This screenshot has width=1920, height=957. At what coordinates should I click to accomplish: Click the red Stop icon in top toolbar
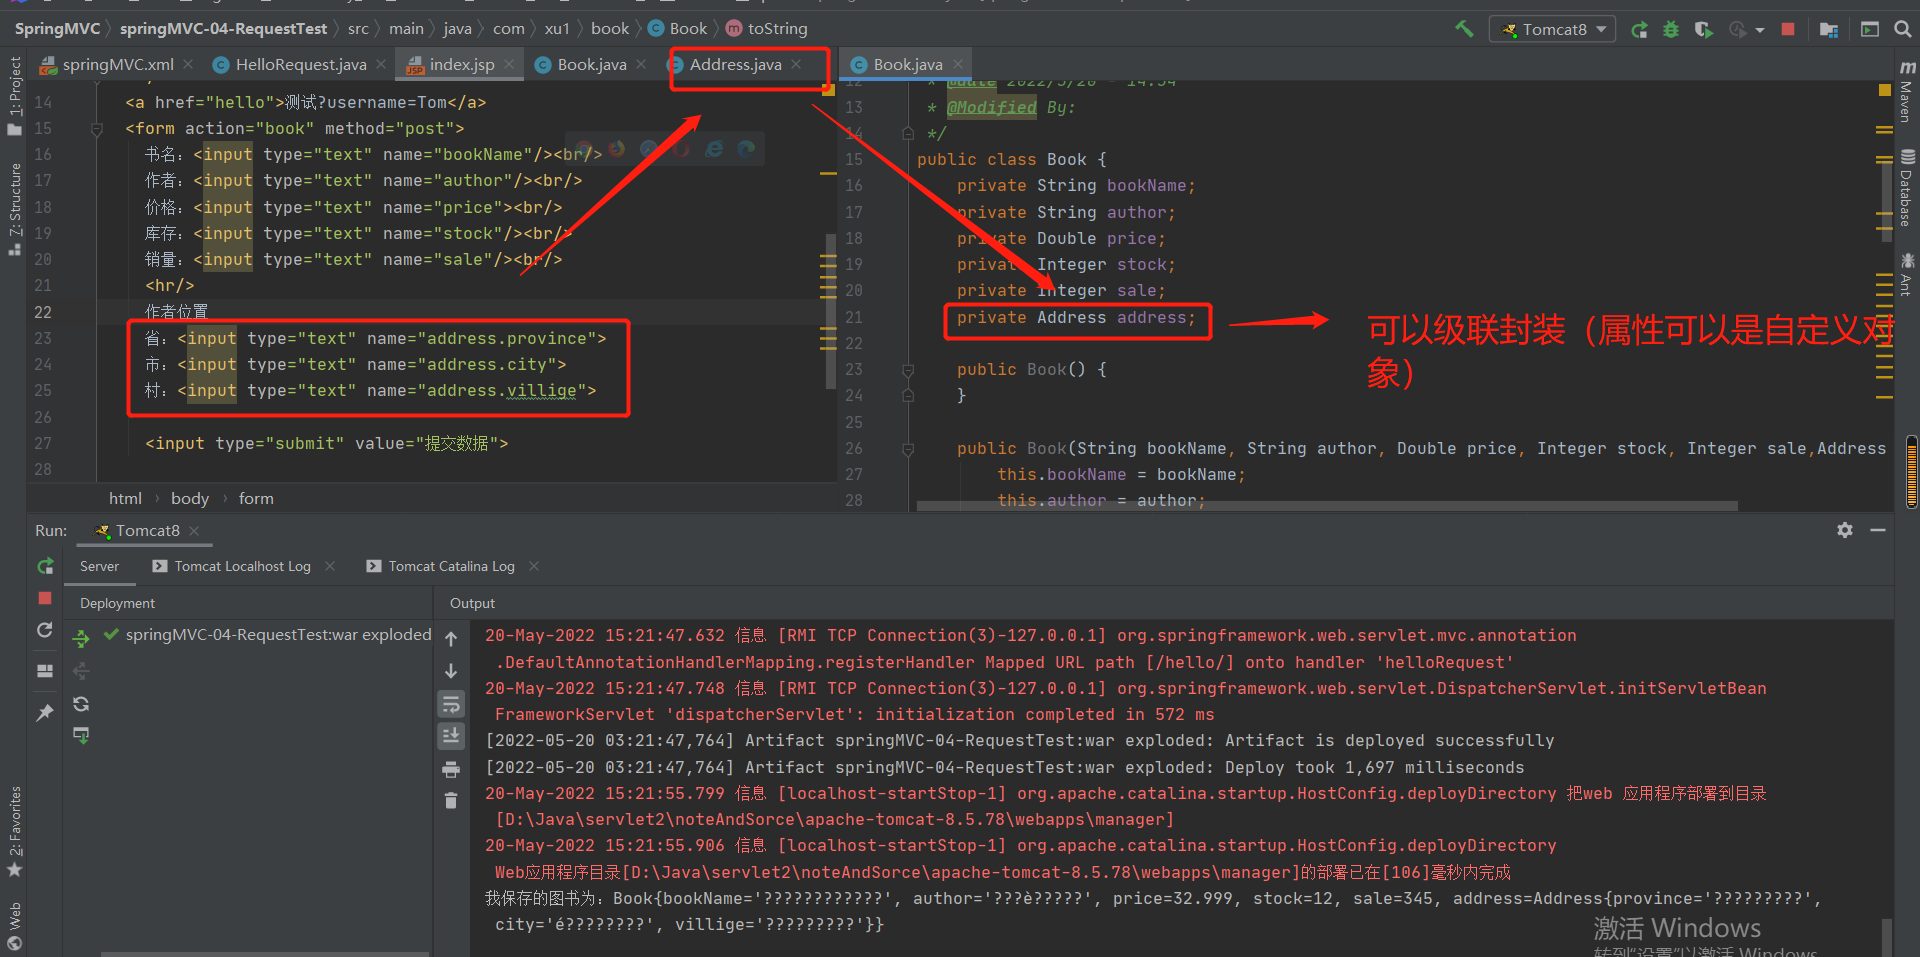tap(1788, 29)
